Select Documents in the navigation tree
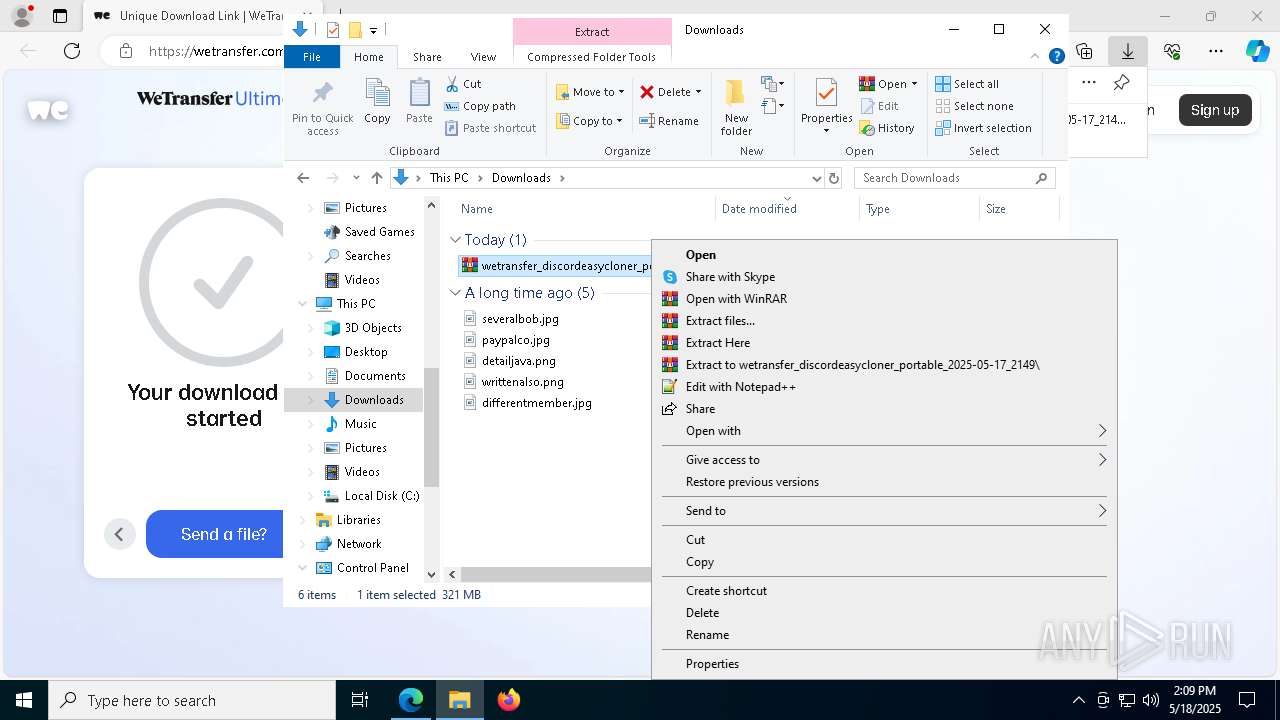This screenshot has height=720, width=1280. coord(375,376)
